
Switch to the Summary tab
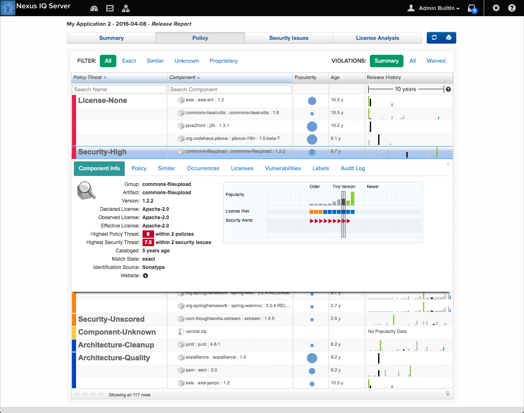[x=111, y=38]
